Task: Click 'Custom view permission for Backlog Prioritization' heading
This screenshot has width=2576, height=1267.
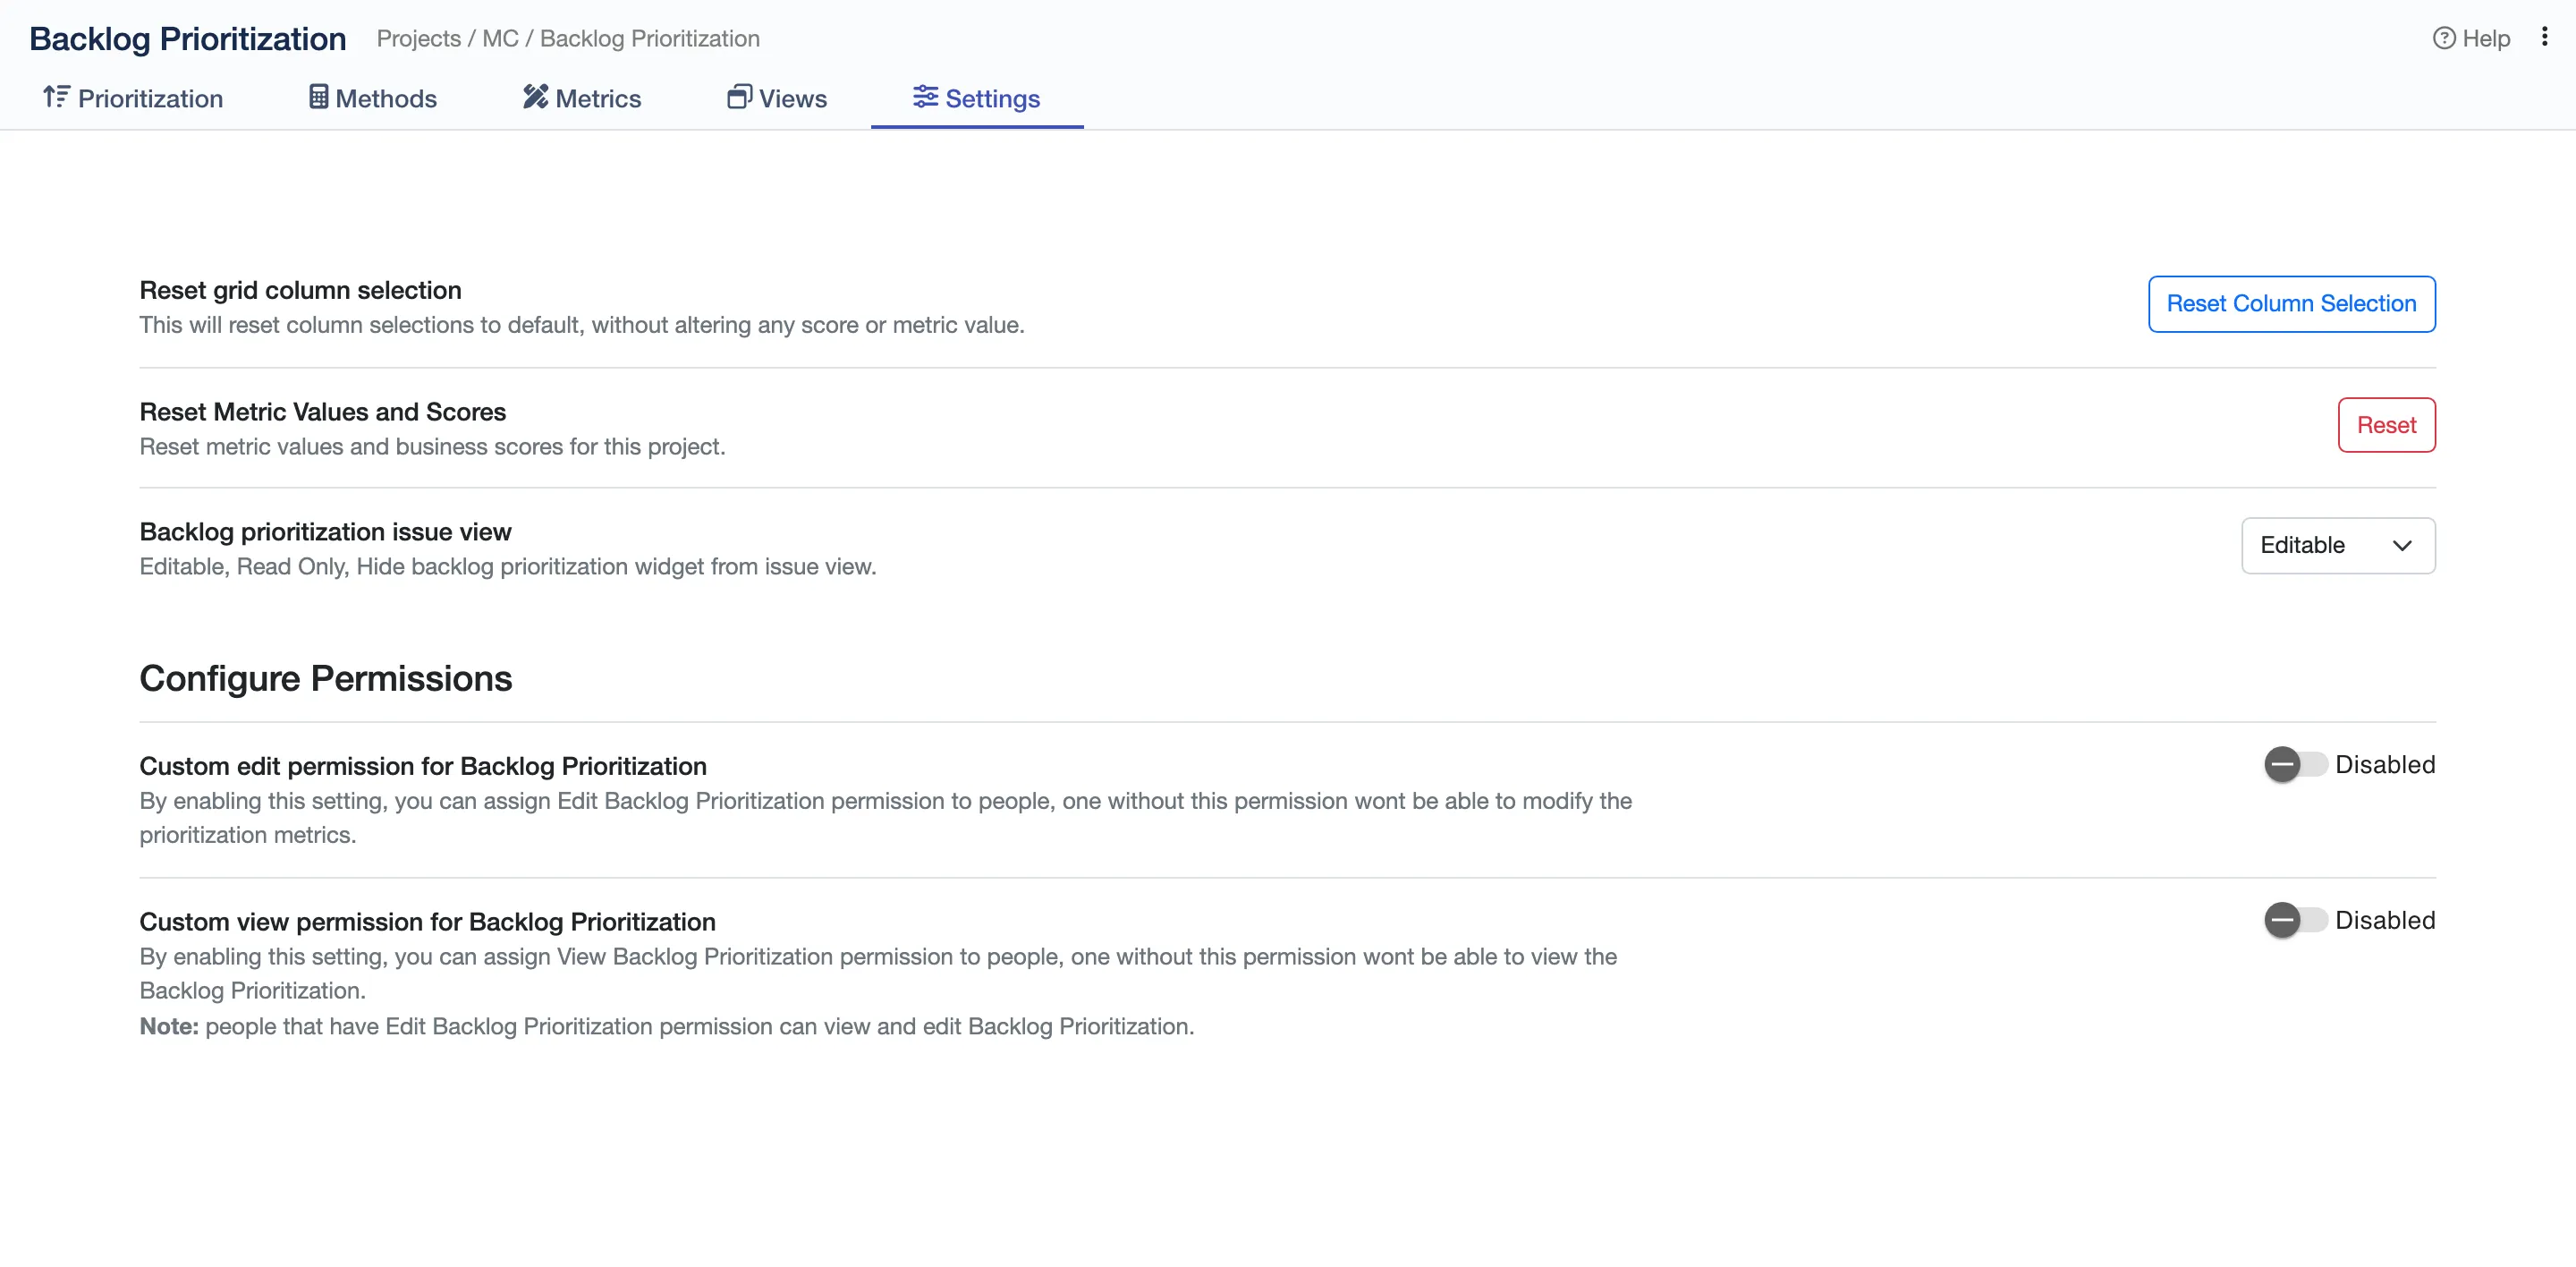Action: [x=427, y=922]
